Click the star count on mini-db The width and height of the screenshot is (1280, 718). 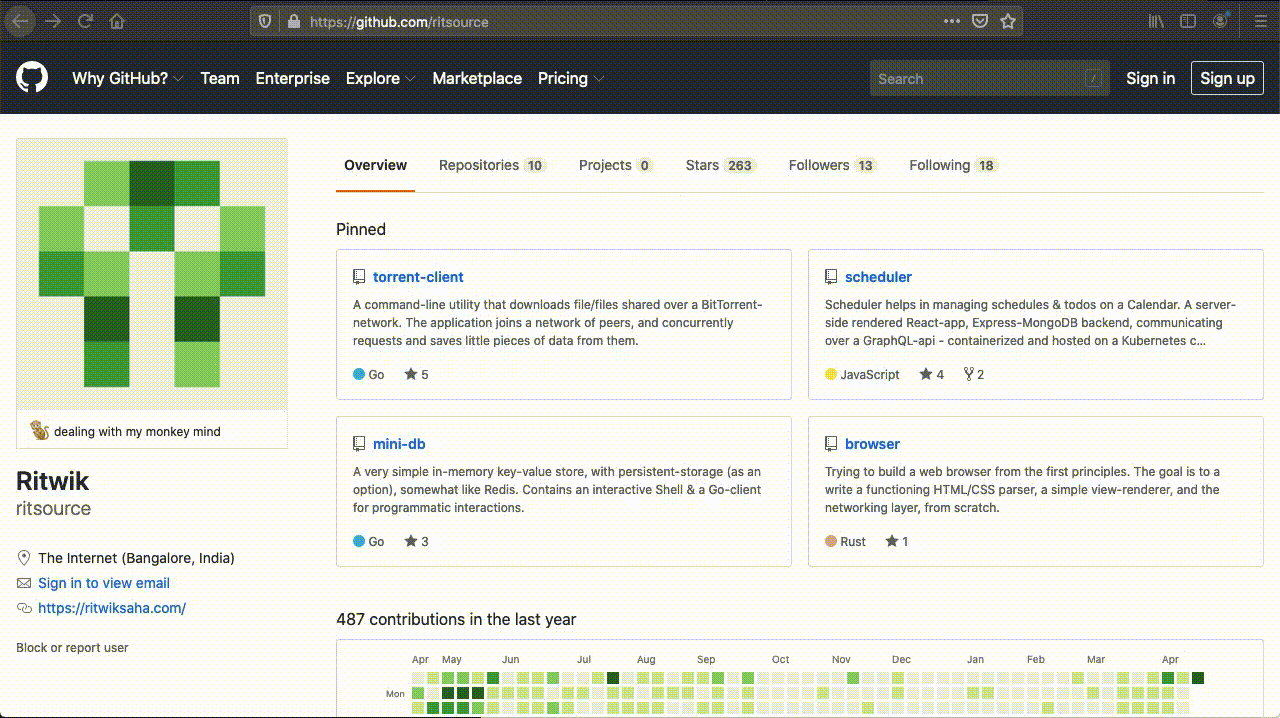point(416,542)
